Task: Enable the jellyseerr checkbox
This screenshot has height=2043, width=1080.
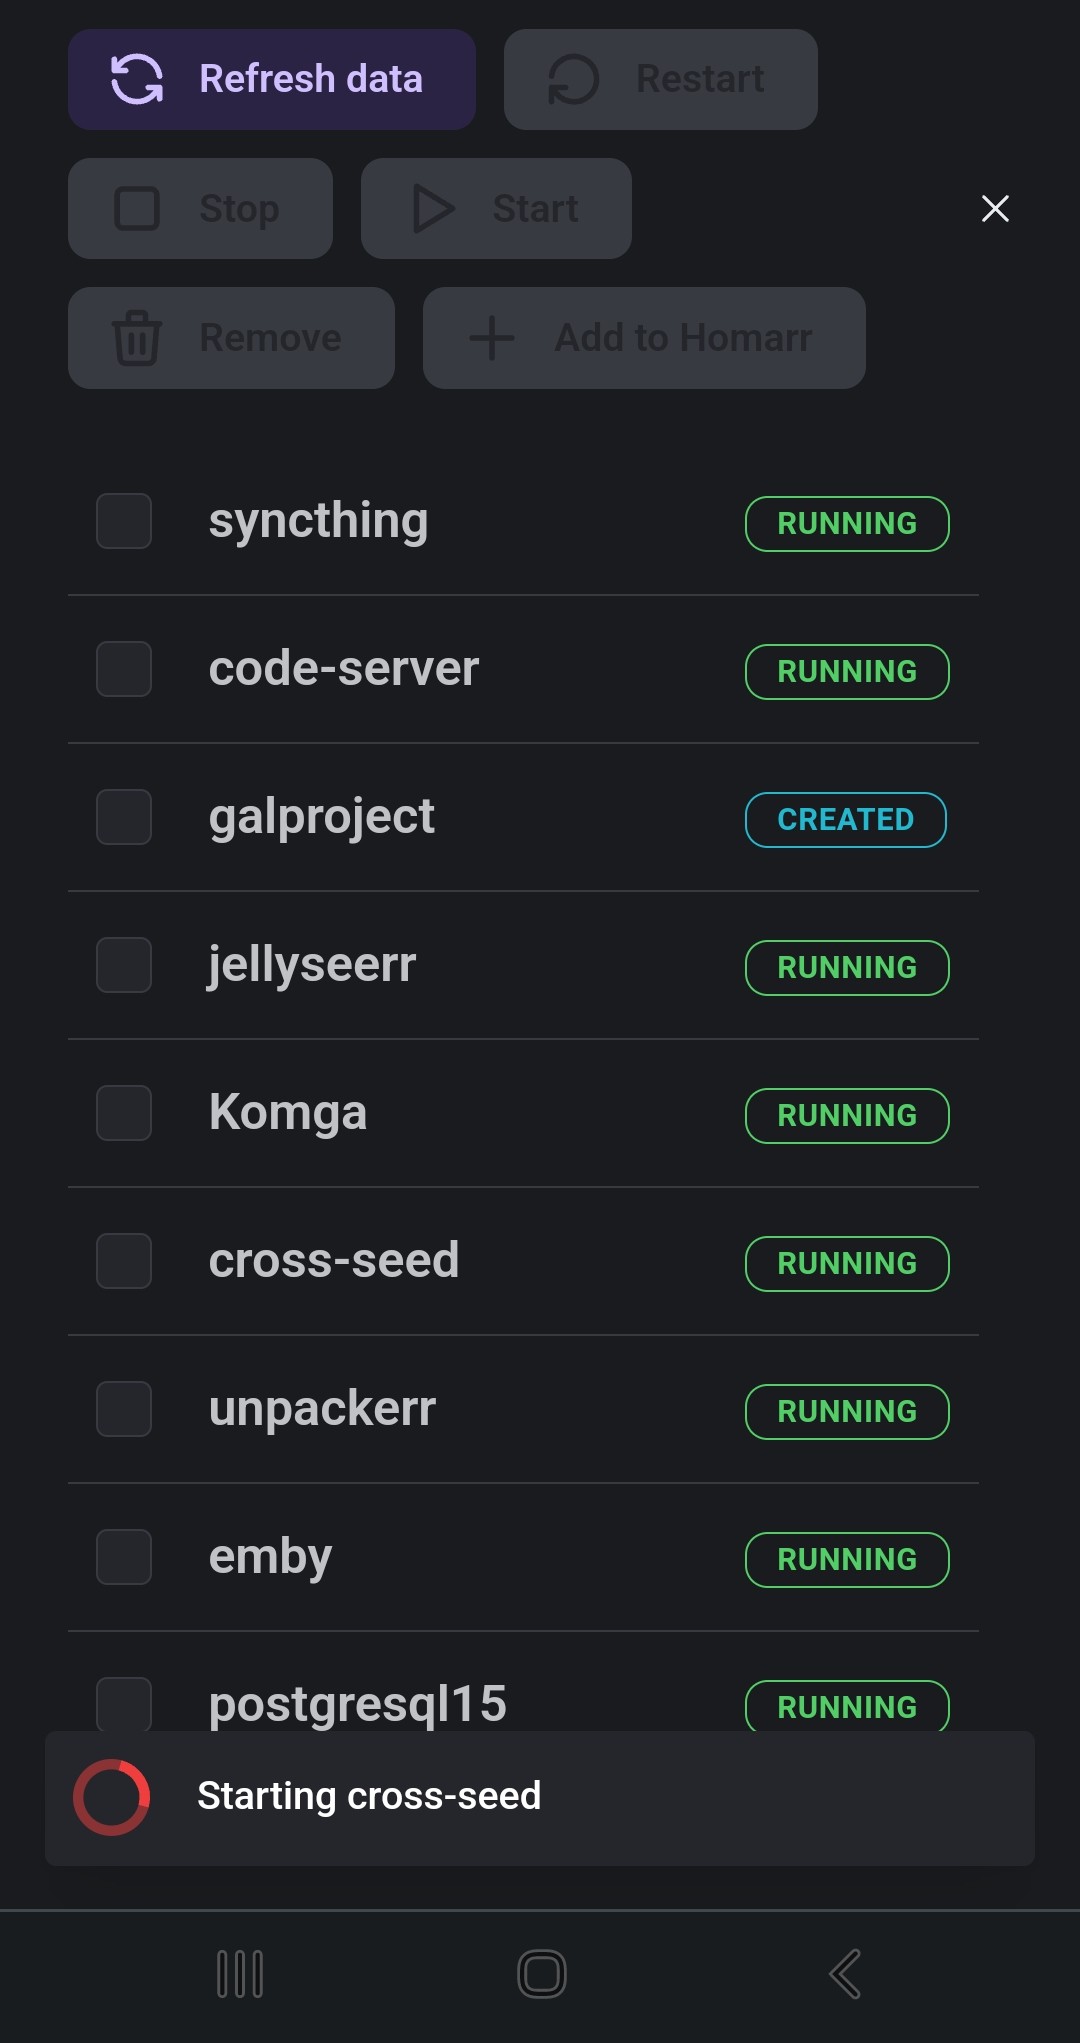Action: (123, 965)
